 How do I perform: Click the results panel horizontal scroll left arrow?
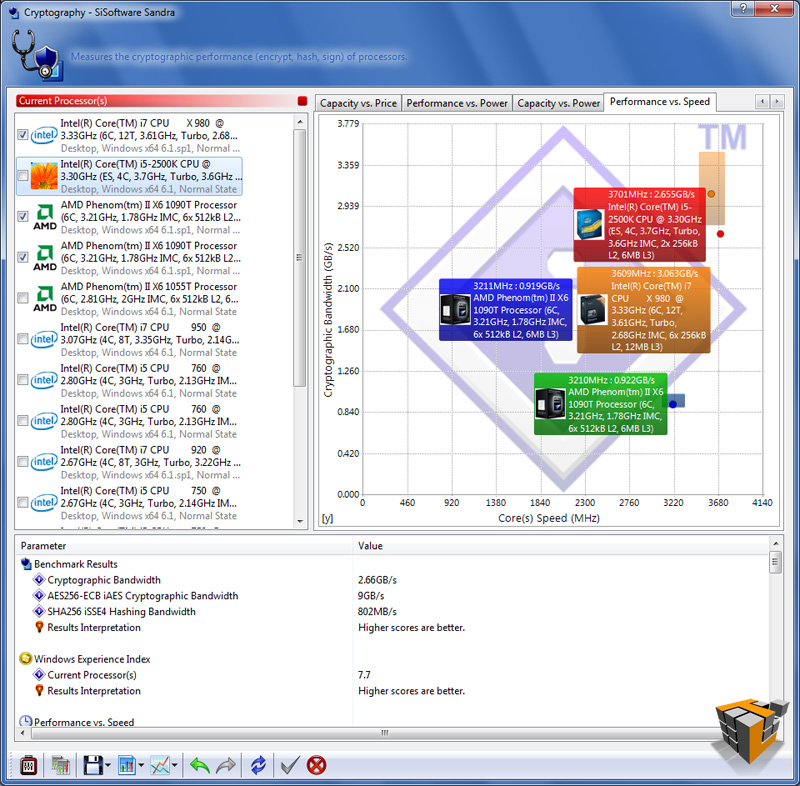(x=22, y=733)
